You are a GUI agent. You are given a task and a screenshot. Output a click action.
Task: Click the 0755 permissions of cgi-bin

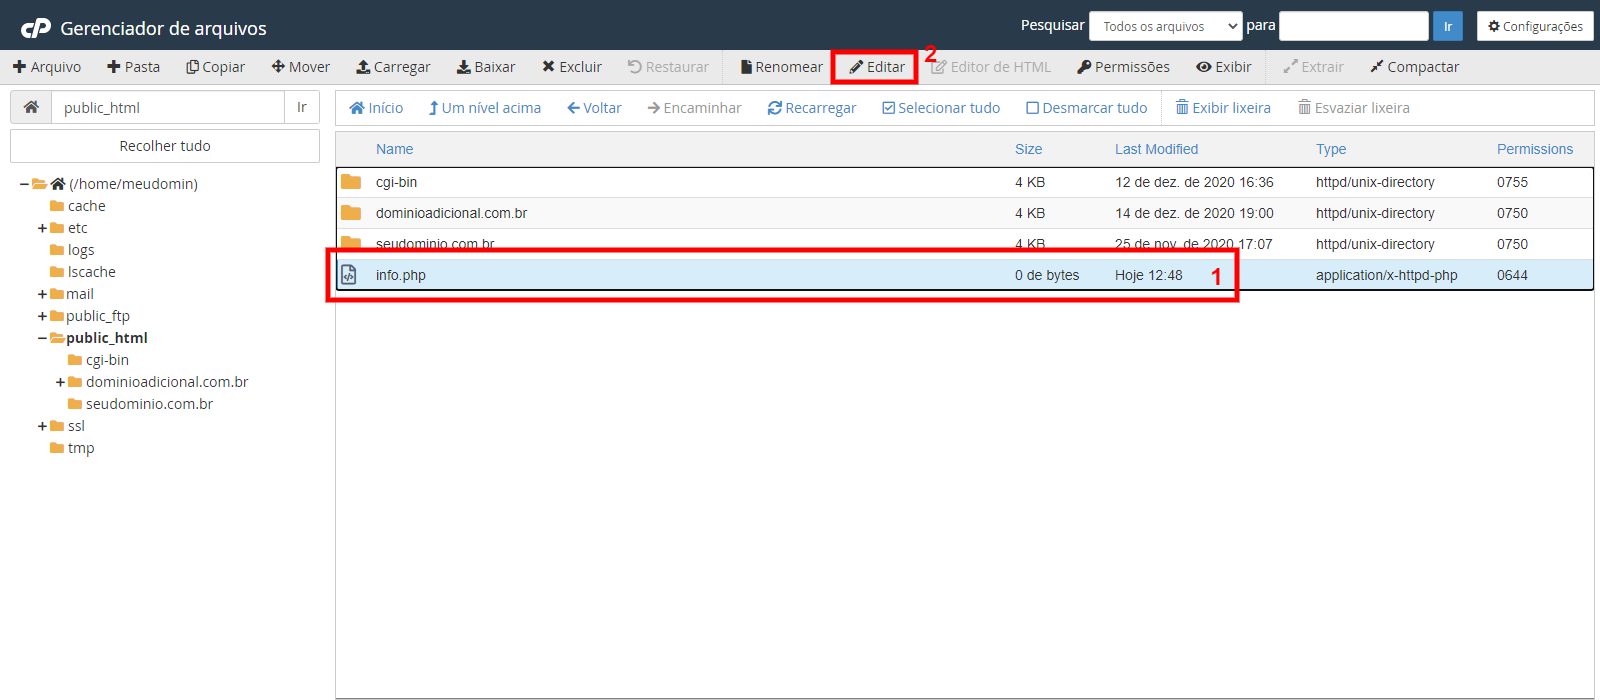click(1512, 182)
